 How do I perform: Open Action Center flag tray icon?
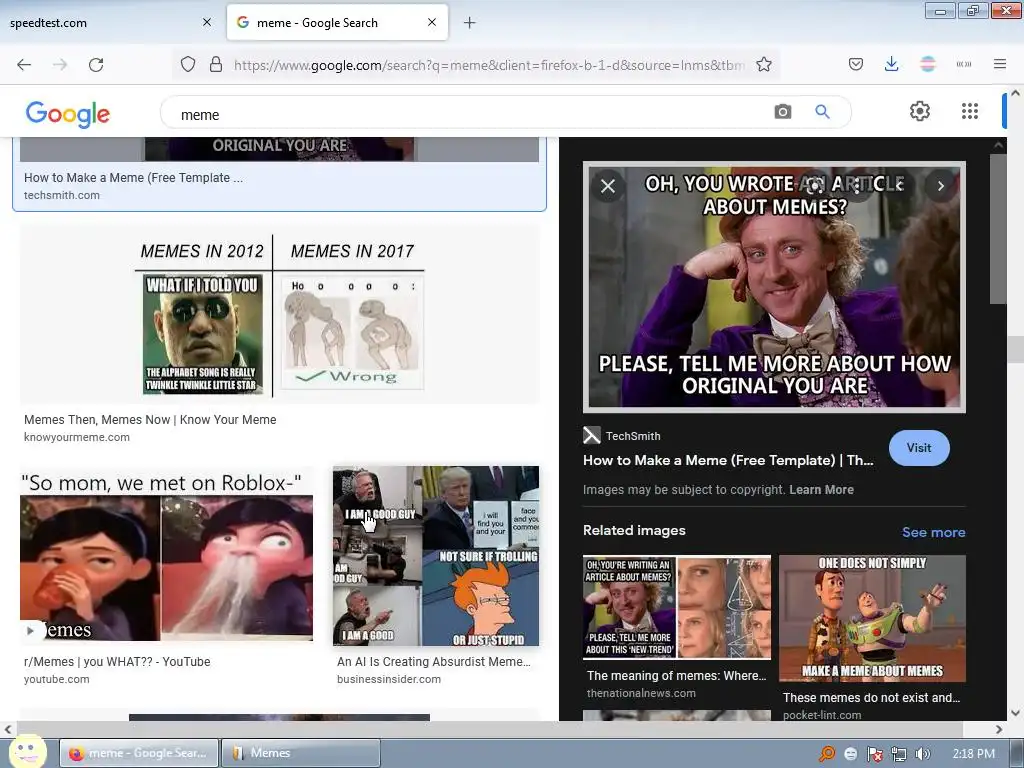874,754
